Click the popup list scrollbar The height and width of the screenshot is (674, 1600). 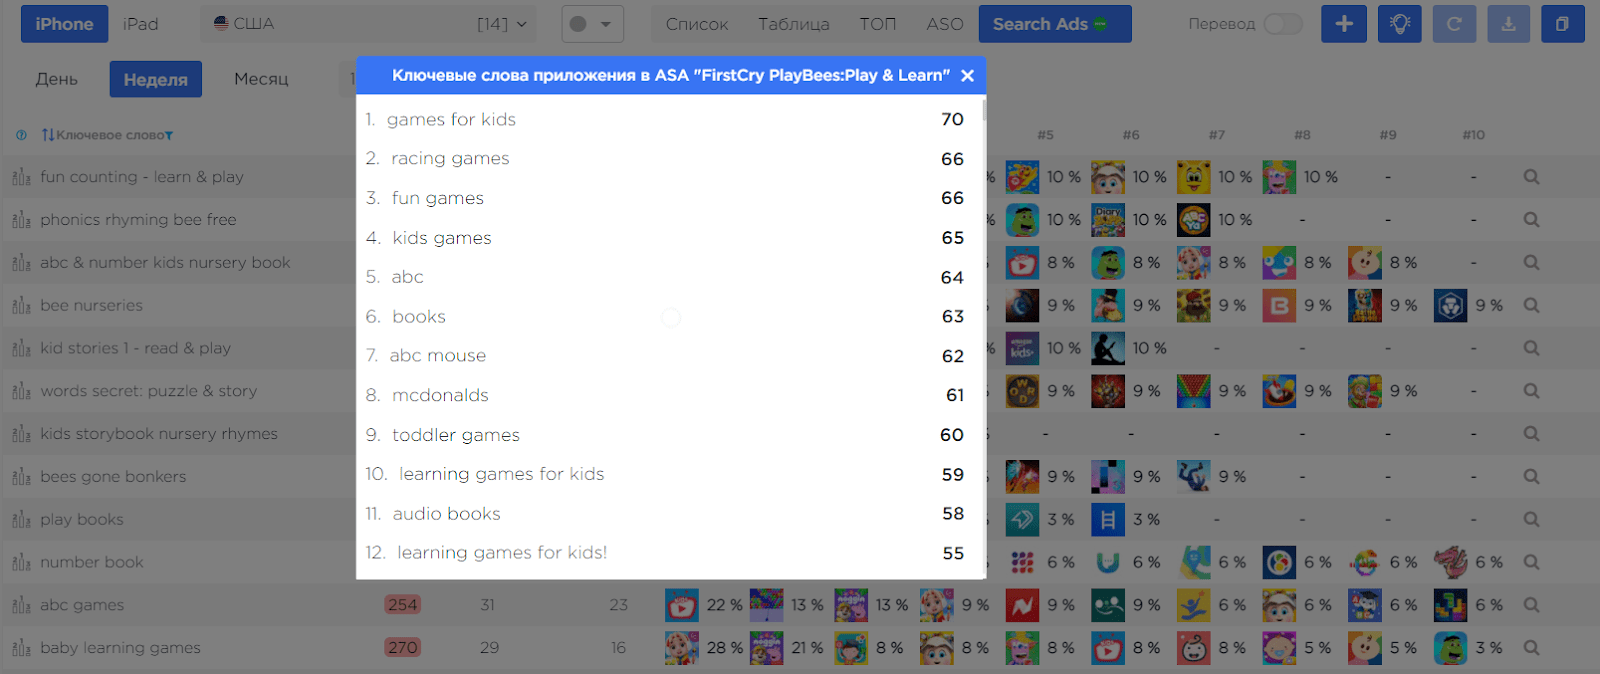click(984, 110)
